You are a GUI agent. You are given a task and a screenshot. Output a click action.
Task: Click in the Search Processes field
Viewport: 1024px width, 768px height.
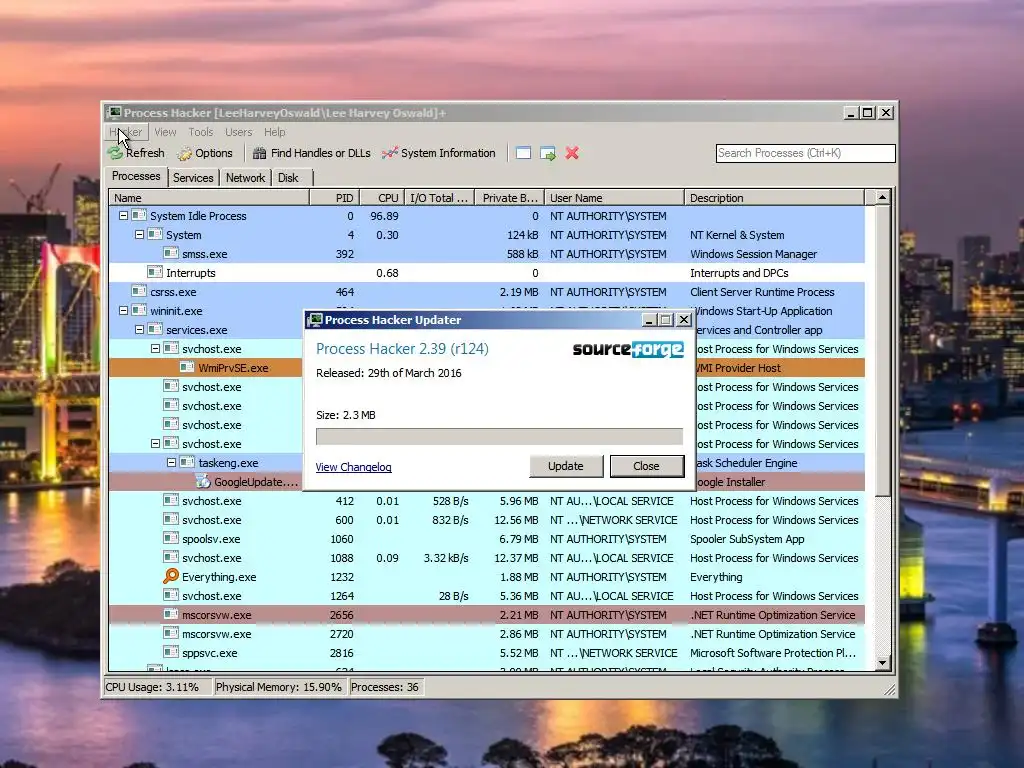[805, 153]
